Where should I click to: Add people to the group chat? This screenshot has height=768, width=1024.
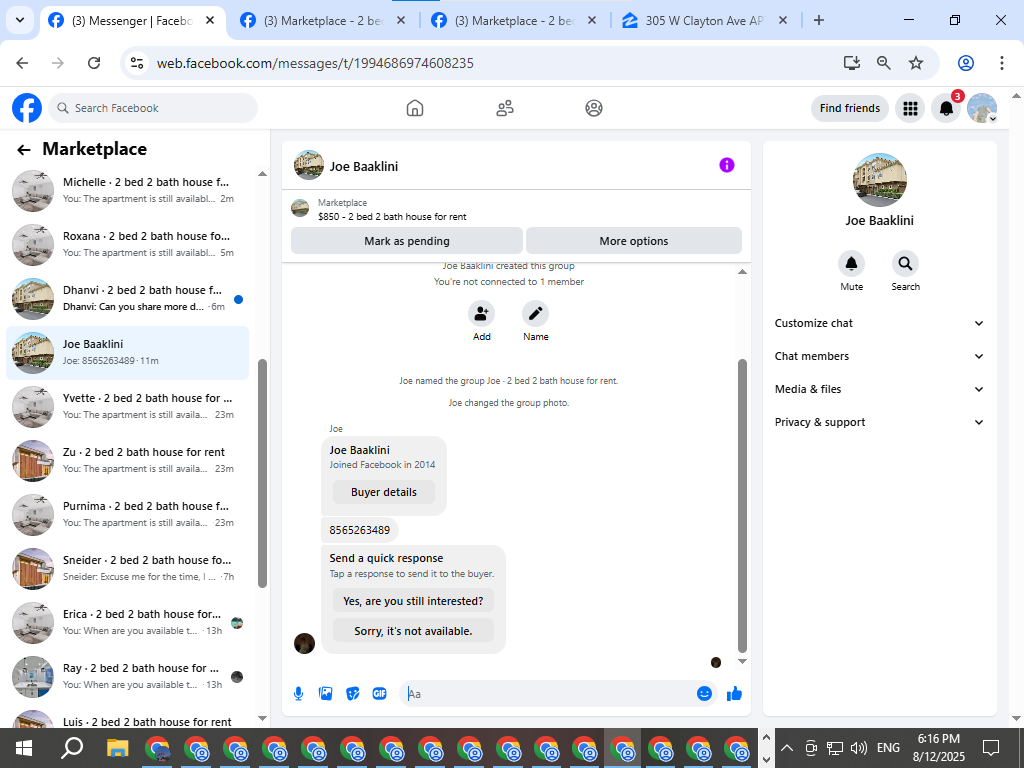point(481,314)
